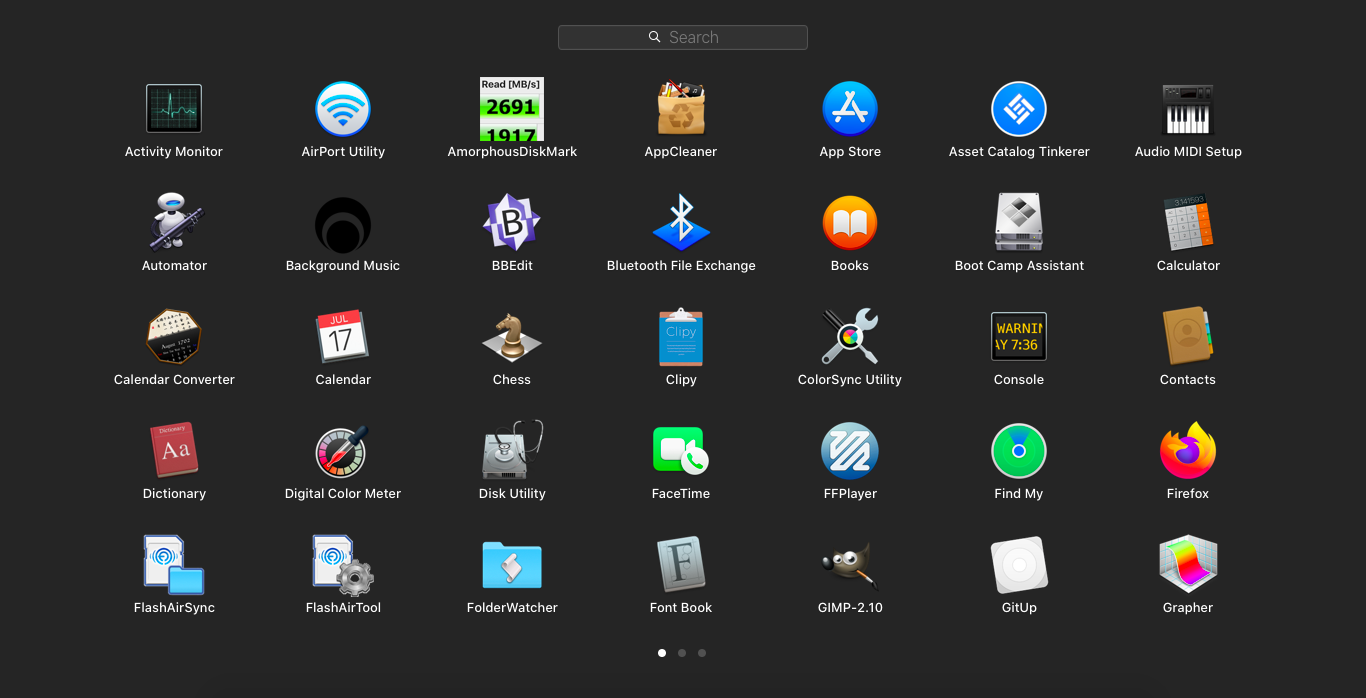Go to second Launchpad page dot
This screenshot has width=1366, height=698.
[x=682, y=653]
